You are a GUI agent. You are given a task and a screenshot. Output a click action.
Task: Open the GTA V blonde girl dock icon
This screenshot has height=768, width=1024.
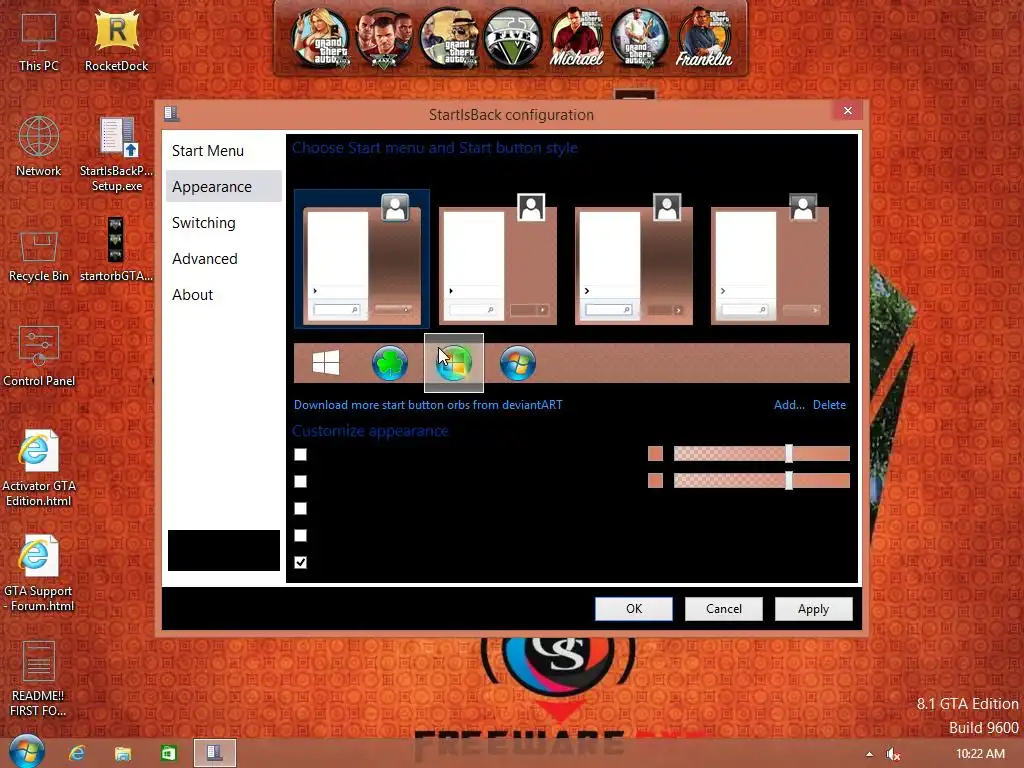click(x=321, y=39)
